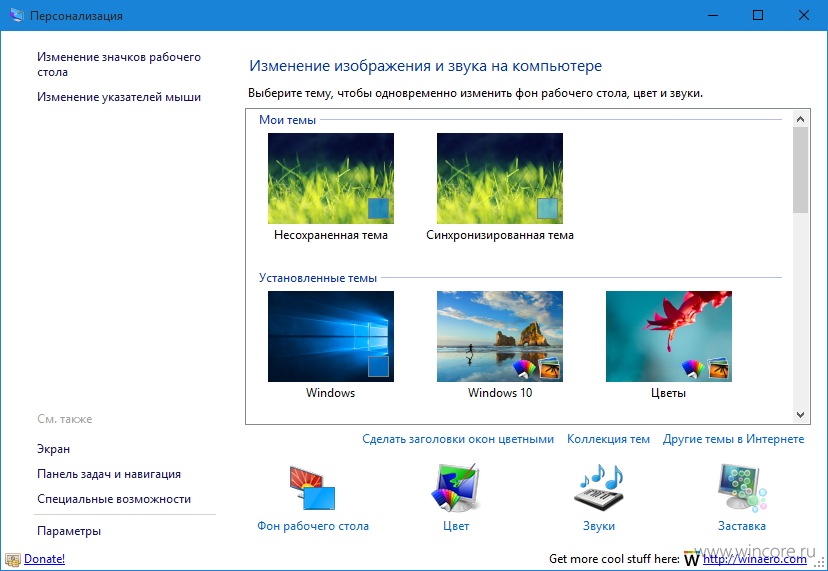Screen dimensions: 828x571
Task: Open the Color (Цвет) monitor icon
Action: tap(455, 488)
